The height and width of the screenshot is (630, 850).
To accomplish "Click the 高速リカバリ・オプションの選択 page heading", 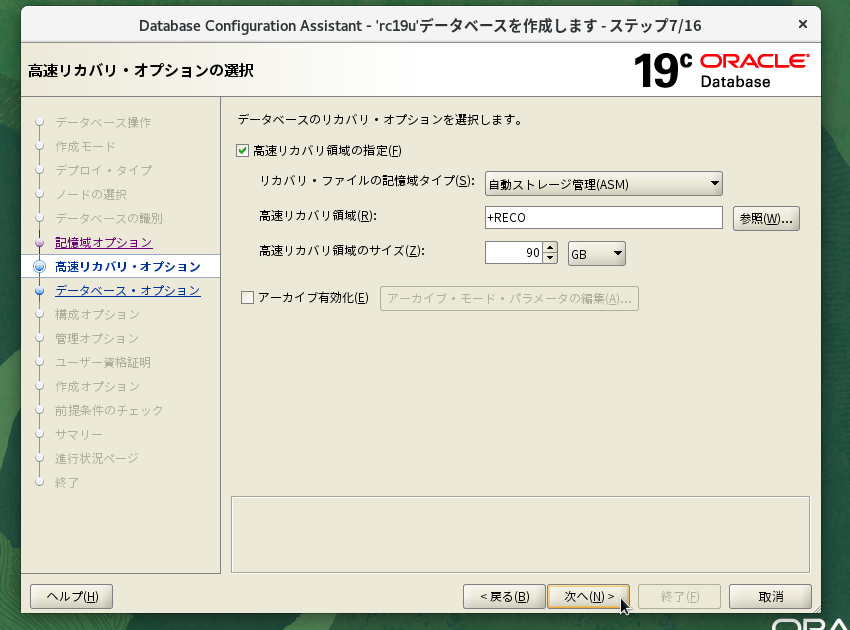I will point(141,70).
